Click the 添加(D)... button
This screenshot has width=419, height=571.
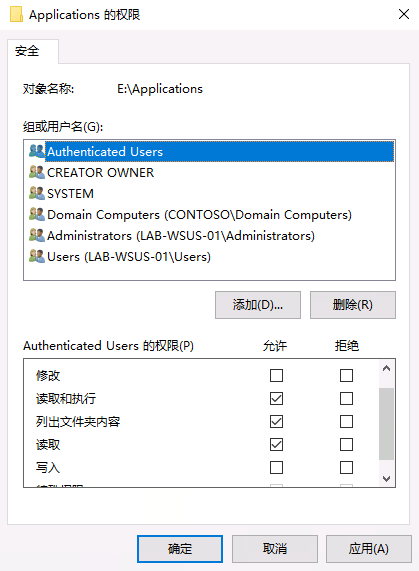click(x=258, y=305)
